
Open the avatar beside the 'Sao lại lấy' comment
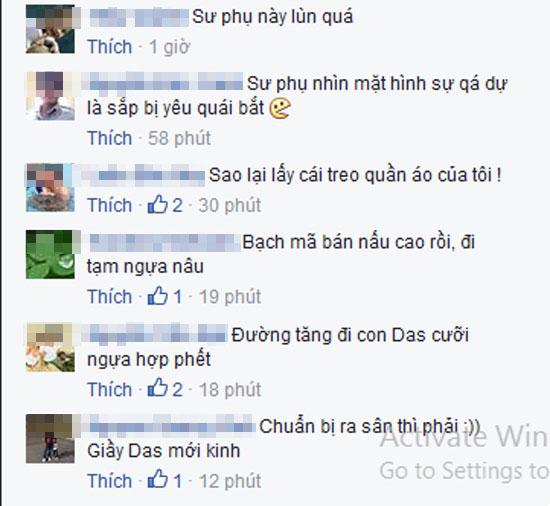click(50, 188)
